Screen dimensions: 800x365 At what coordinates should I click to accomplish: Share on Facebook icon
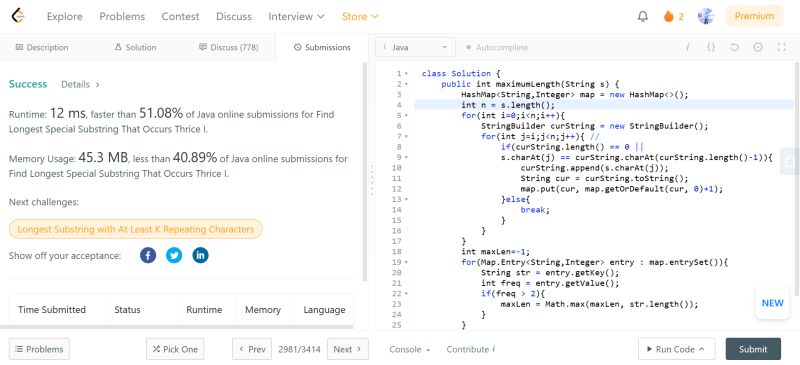[x=148, y=255]
